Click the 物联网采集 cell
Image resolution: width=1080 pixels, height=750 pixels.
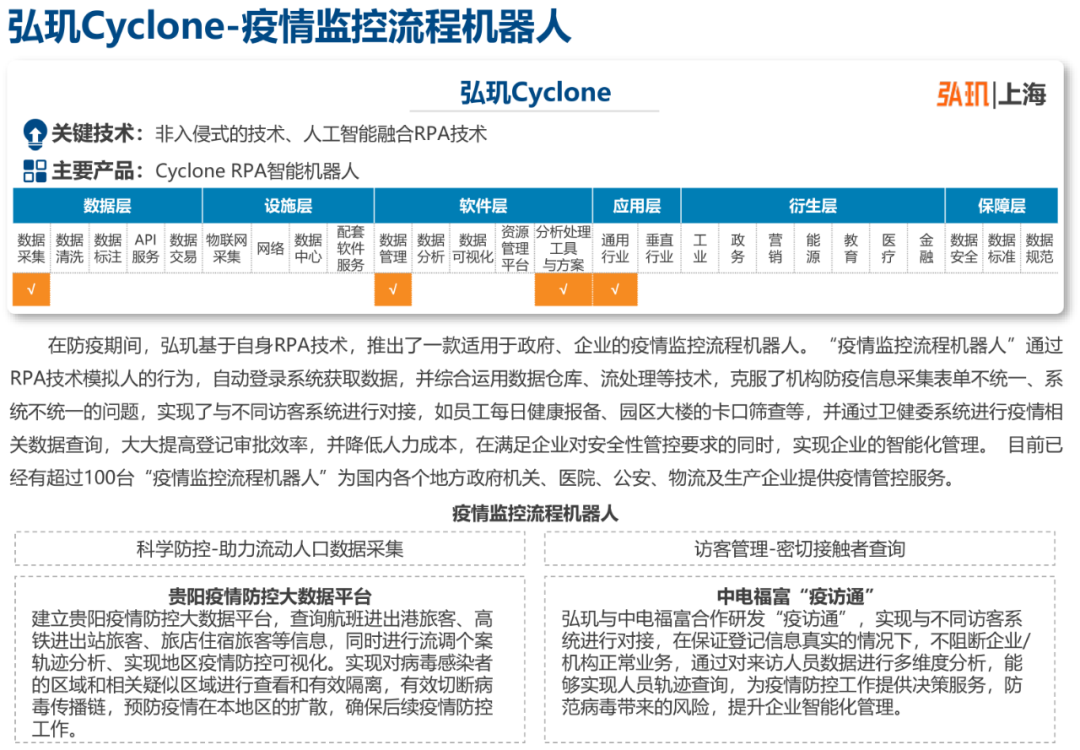(x=227, y=249)
